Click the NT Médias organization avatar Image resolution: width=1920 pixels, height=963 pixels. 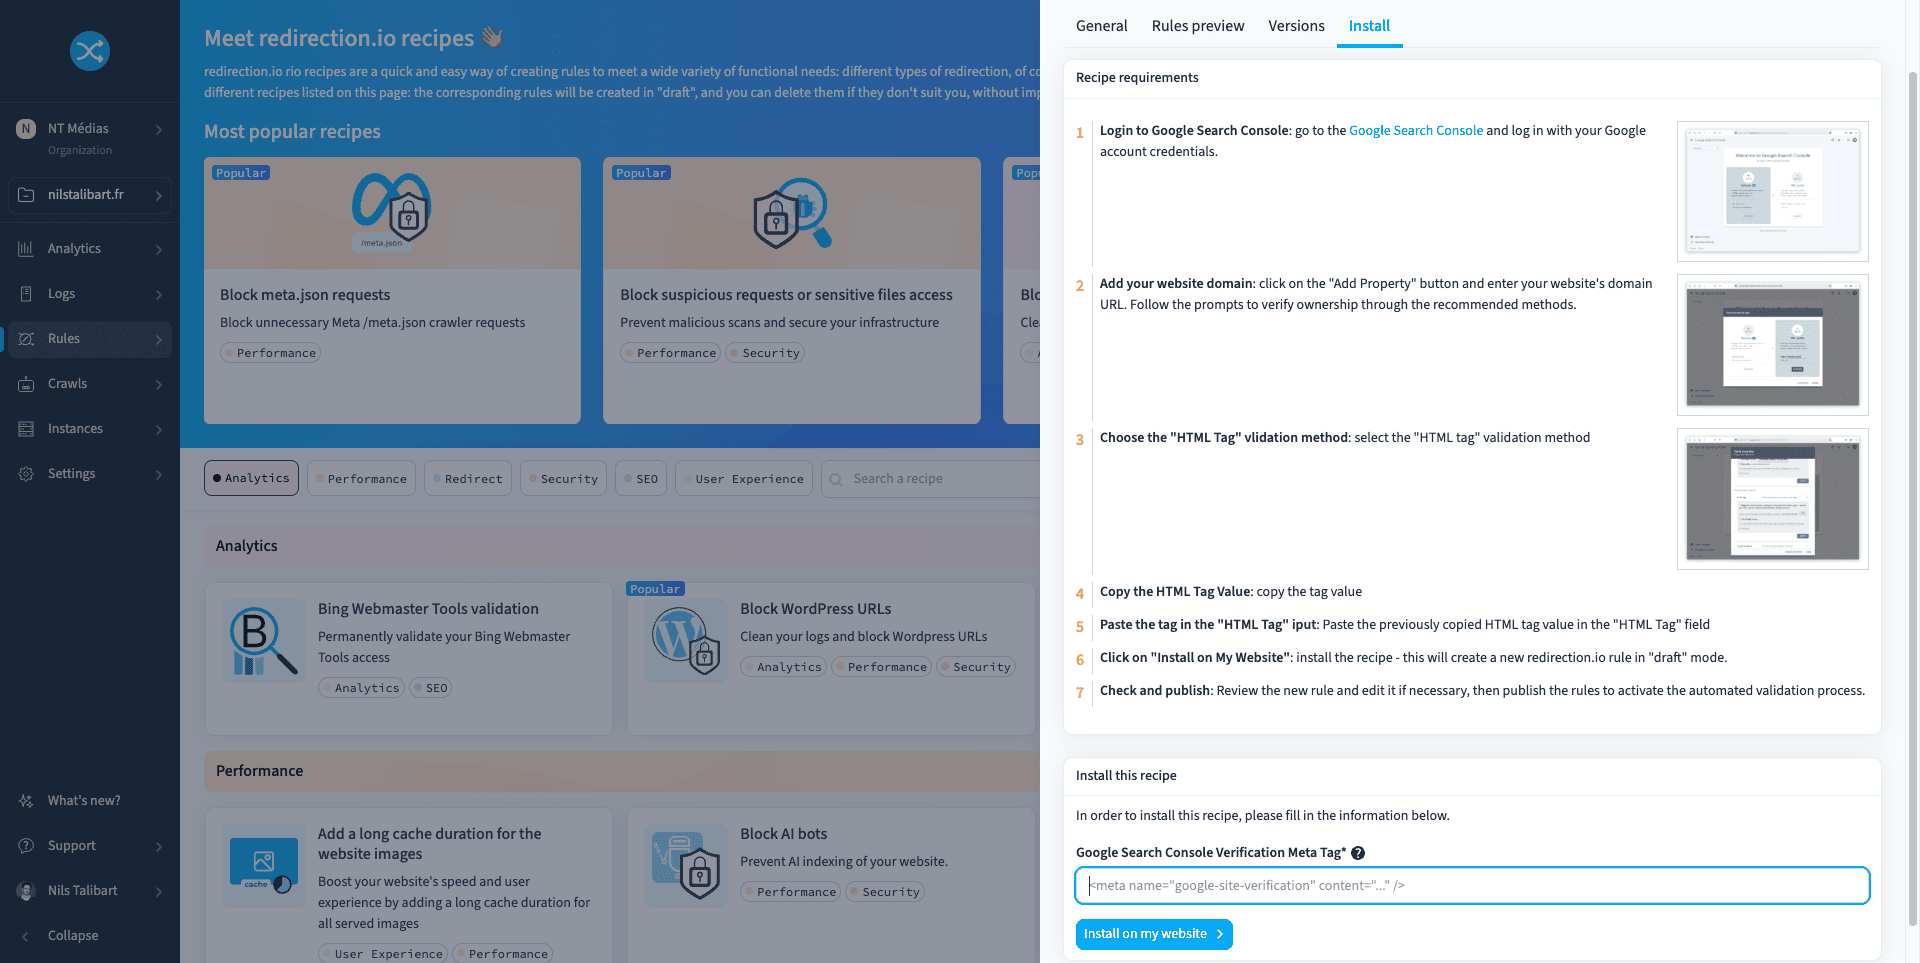[26, 129]
